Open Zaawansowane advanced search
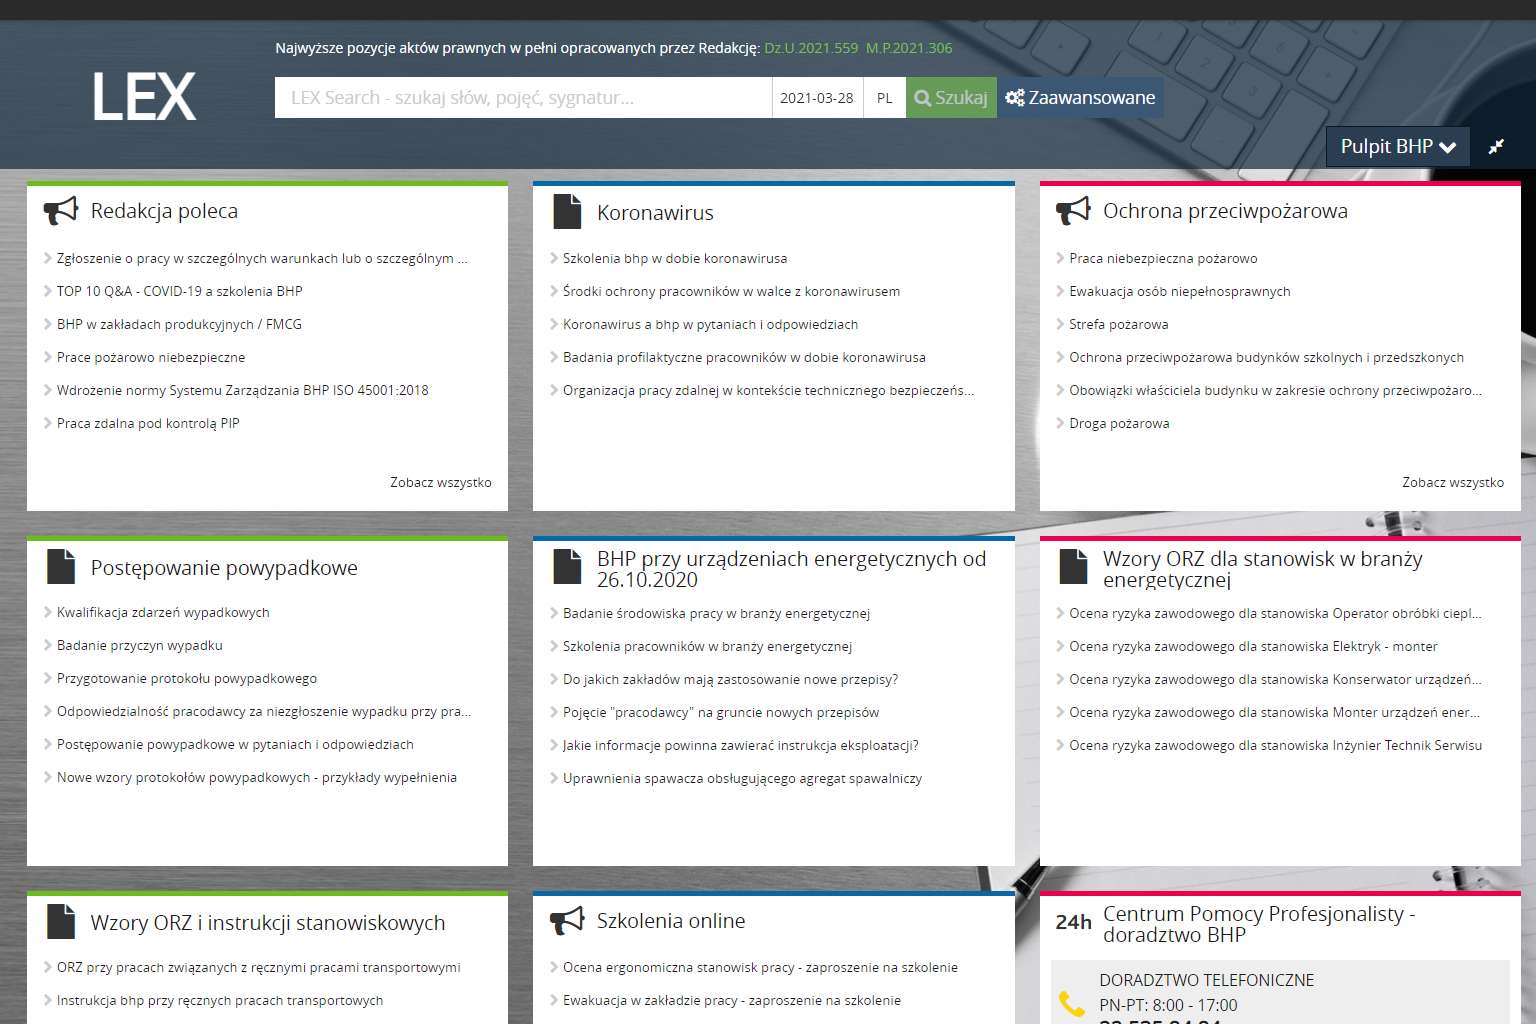This screenshot has height=1024, width=1536. (1080, 98)
